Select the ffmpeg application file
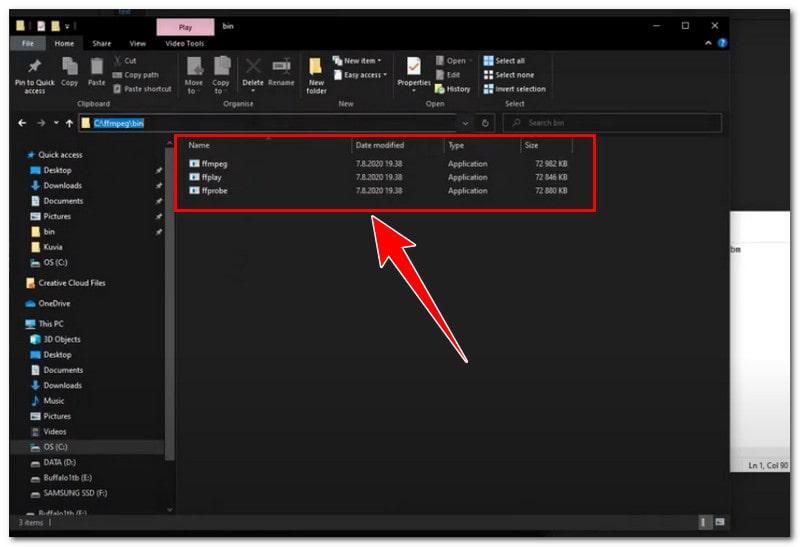 (214, 164)
